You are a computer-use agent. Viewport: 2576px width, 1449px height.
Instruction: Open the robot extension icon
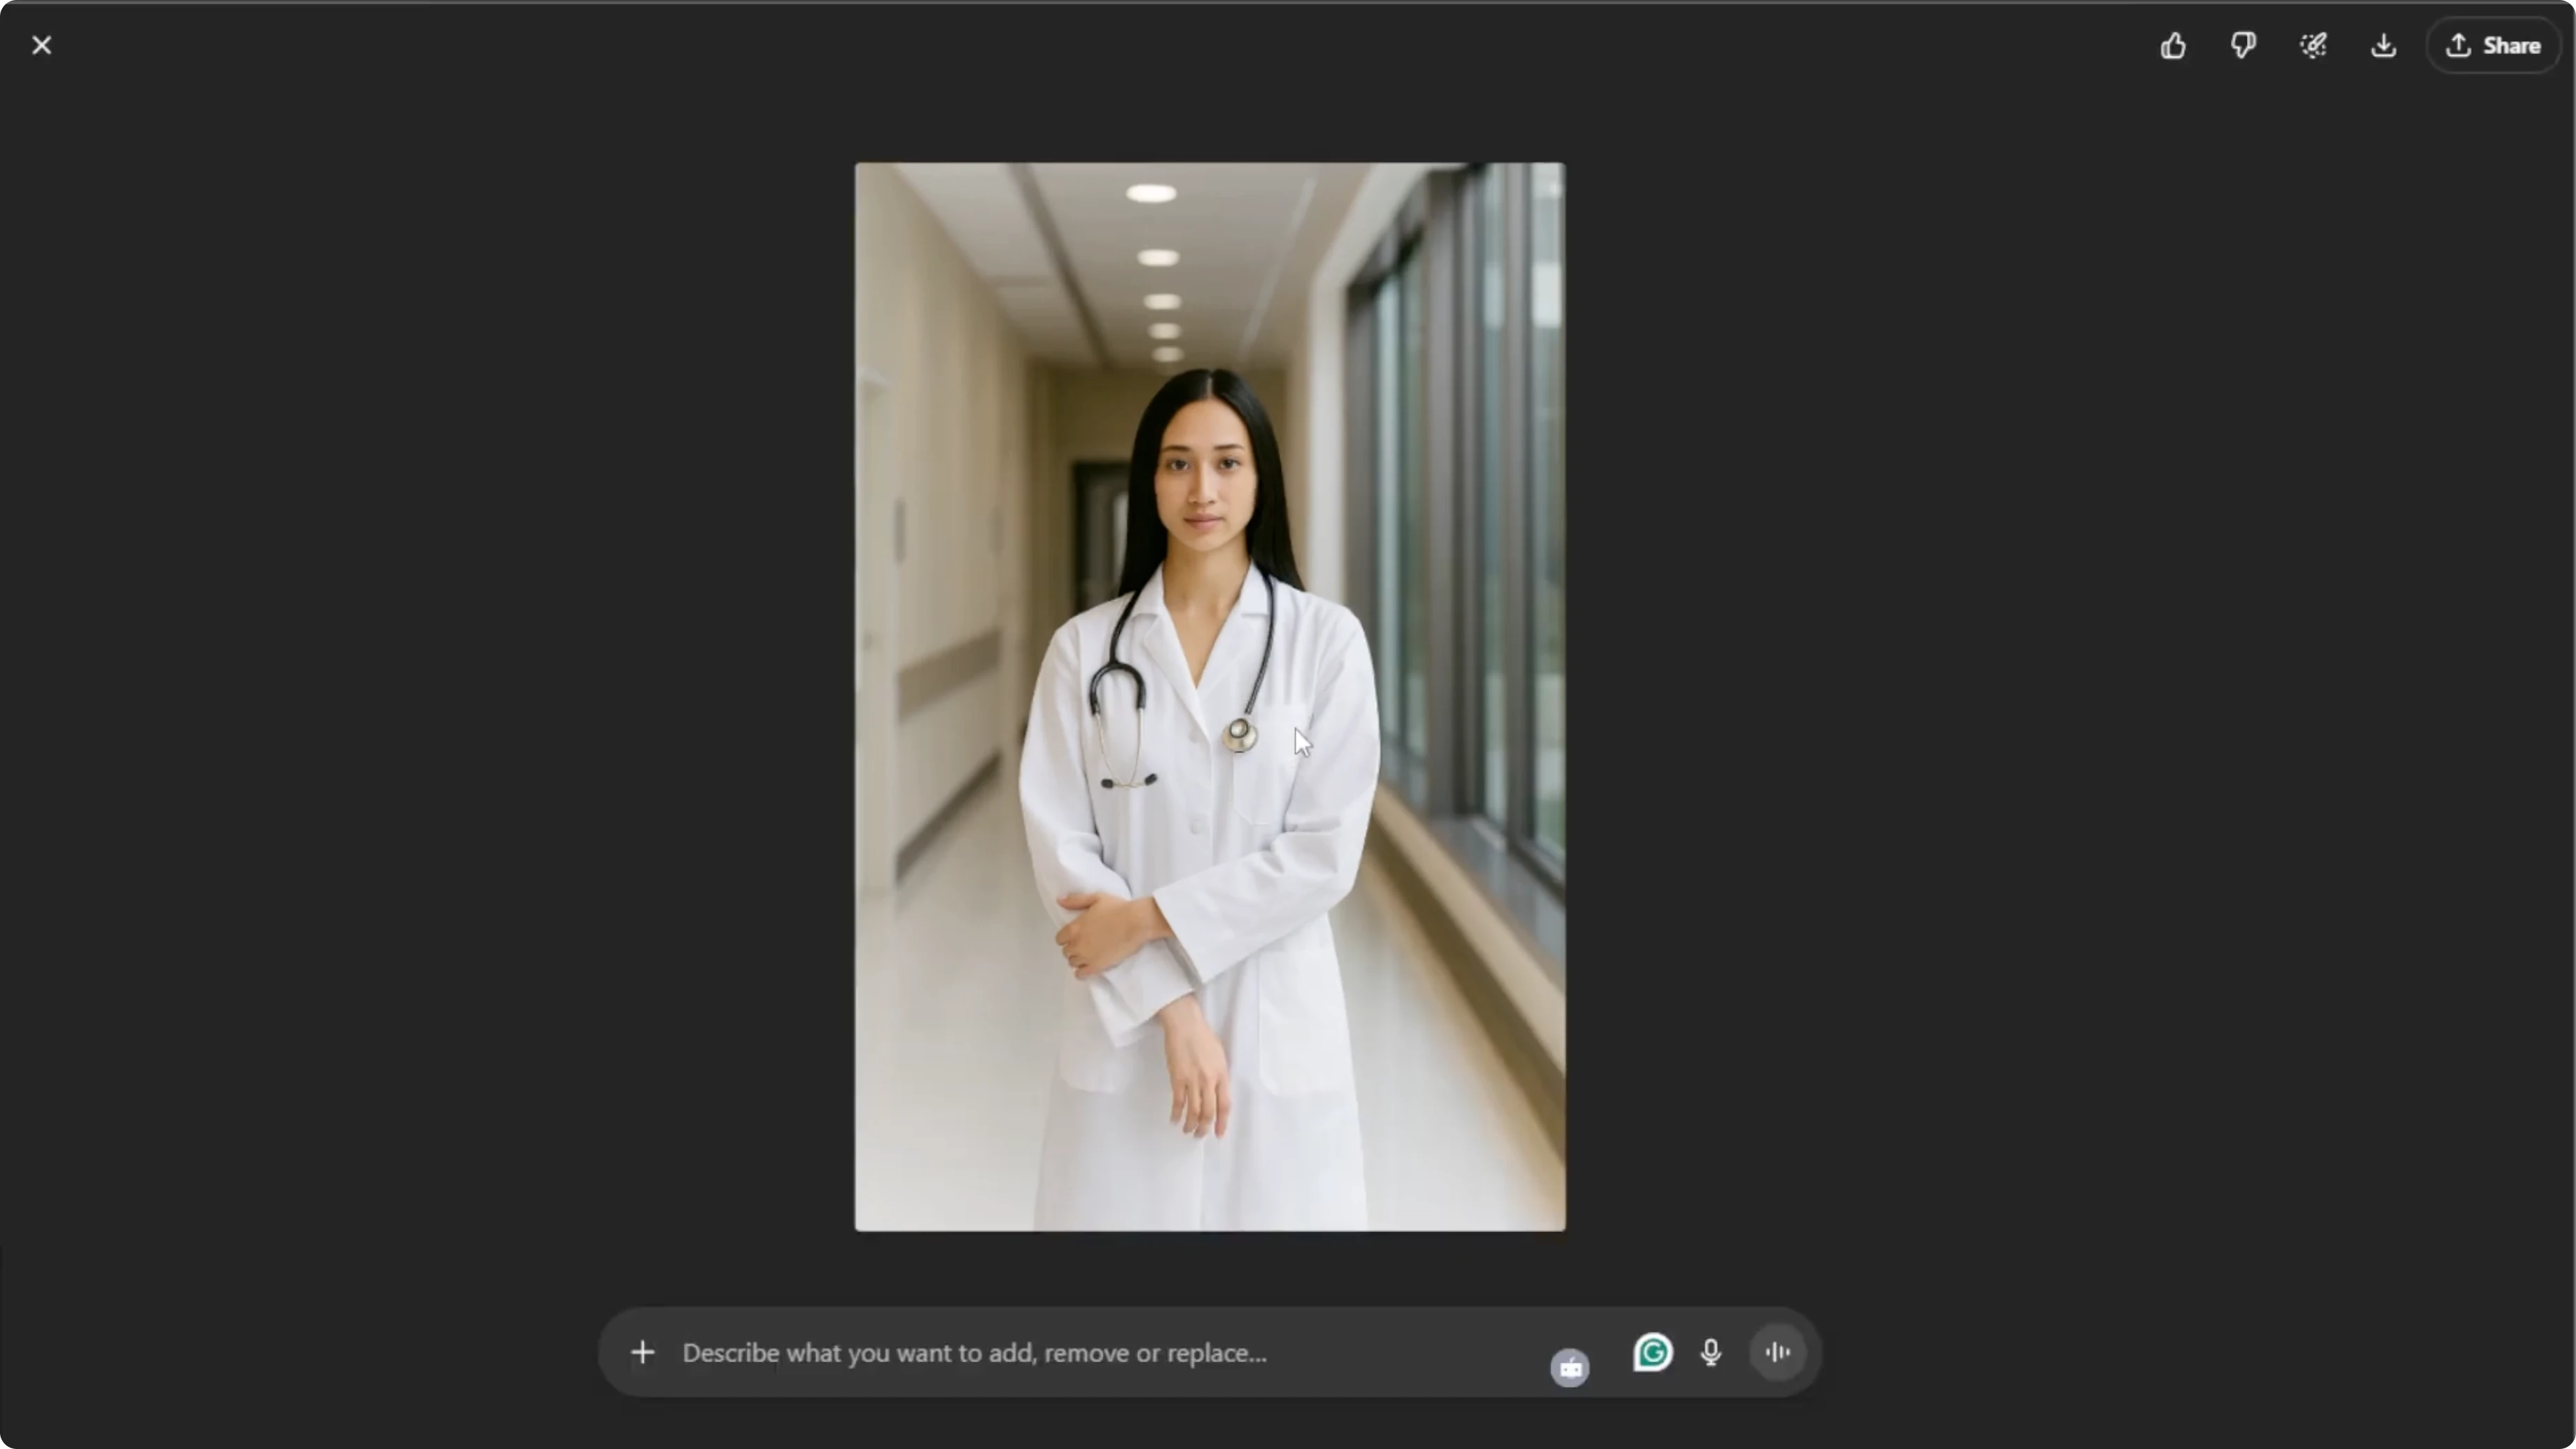1570,1367
